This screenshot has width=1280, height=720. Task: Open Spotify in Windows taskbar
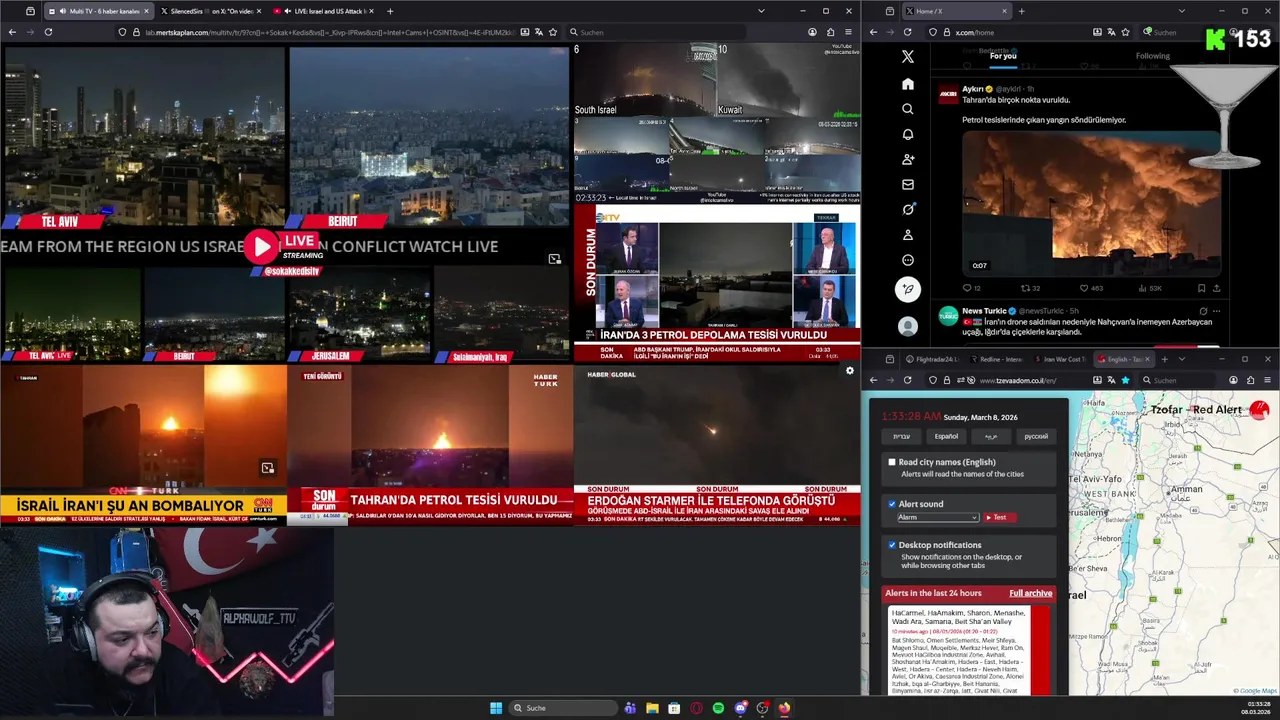coord(718,708)
